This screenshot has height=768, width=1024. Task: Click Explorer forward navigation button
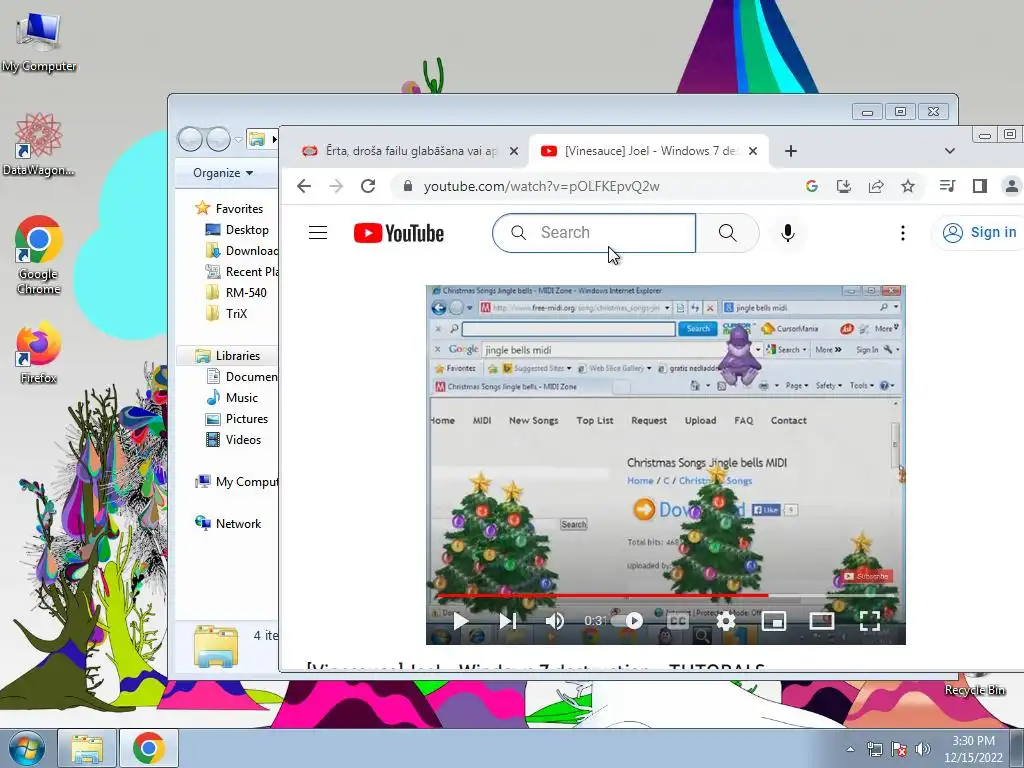pos(218,139)
